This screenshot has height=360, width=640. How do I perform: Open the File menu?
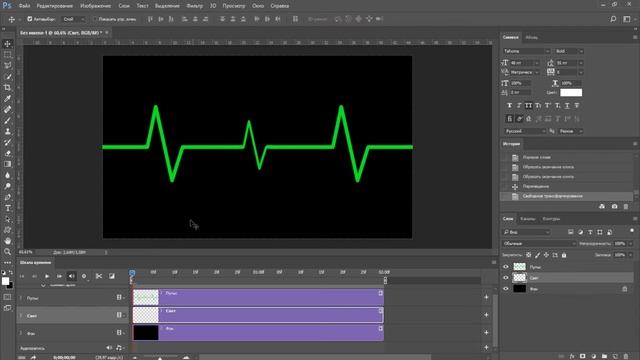click(24, 6)
